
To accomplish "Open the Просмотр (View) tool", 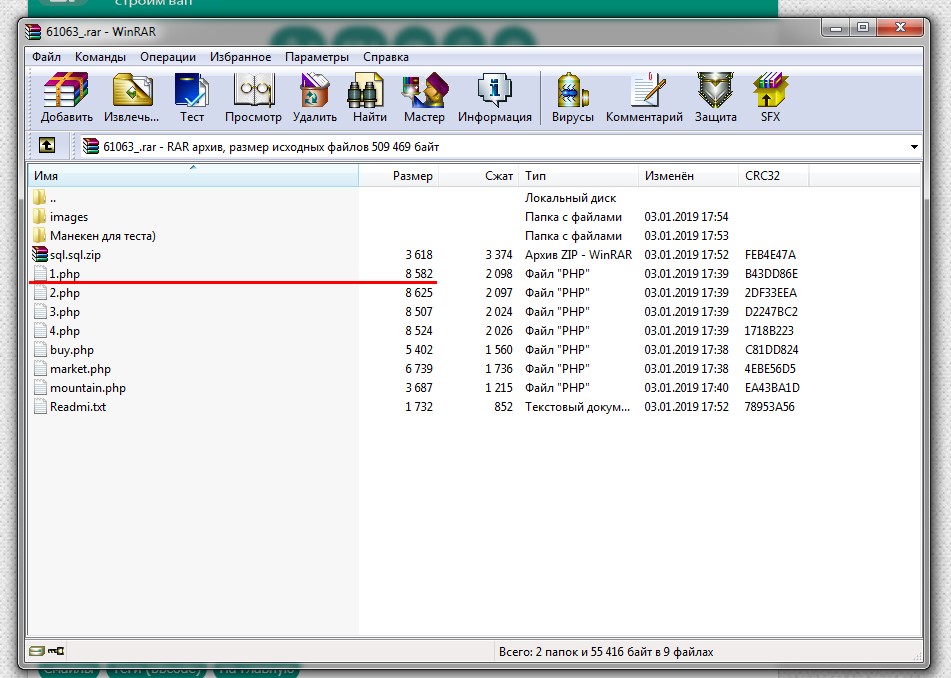I will click(254, 98).
